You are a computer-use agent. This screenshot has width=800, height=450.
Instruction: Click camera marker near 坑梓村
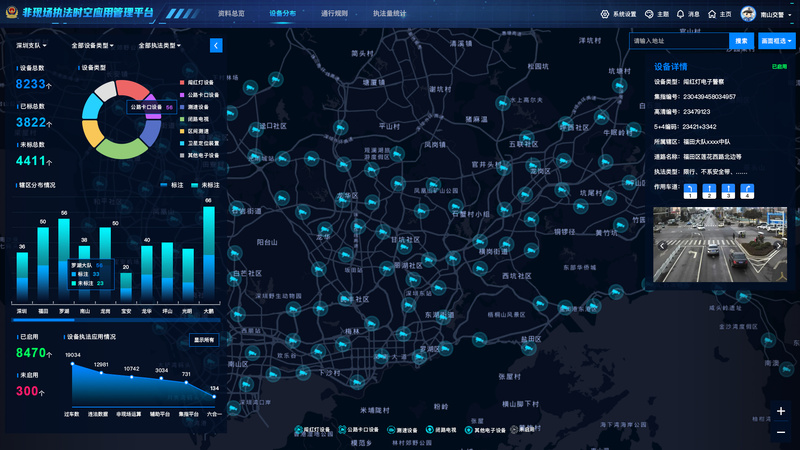(x=619, y=85)
